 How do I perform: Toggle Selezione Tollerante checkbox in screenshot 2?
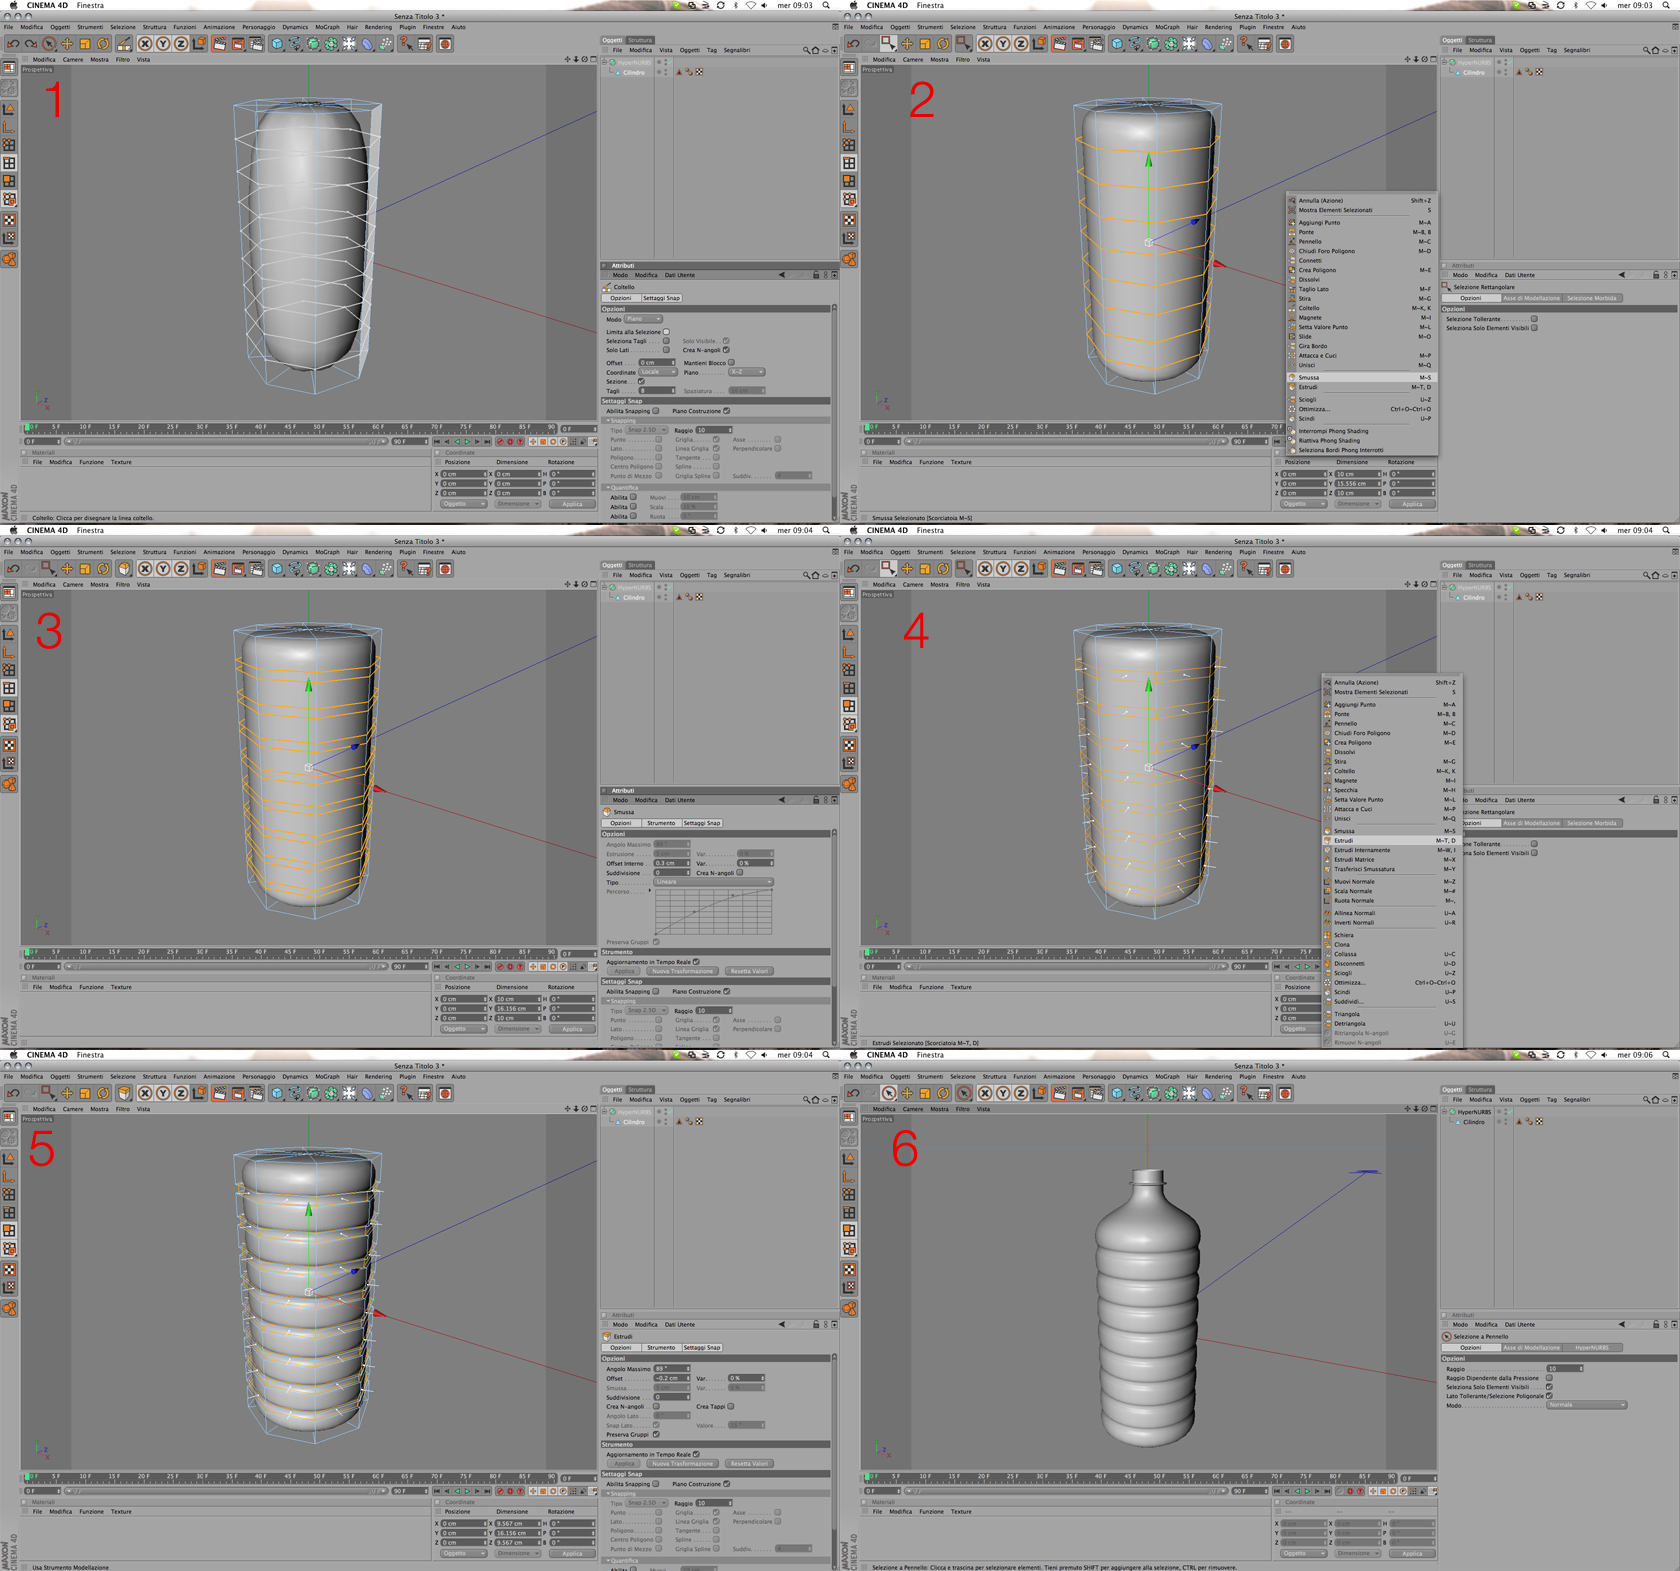tap(1534, 319)
